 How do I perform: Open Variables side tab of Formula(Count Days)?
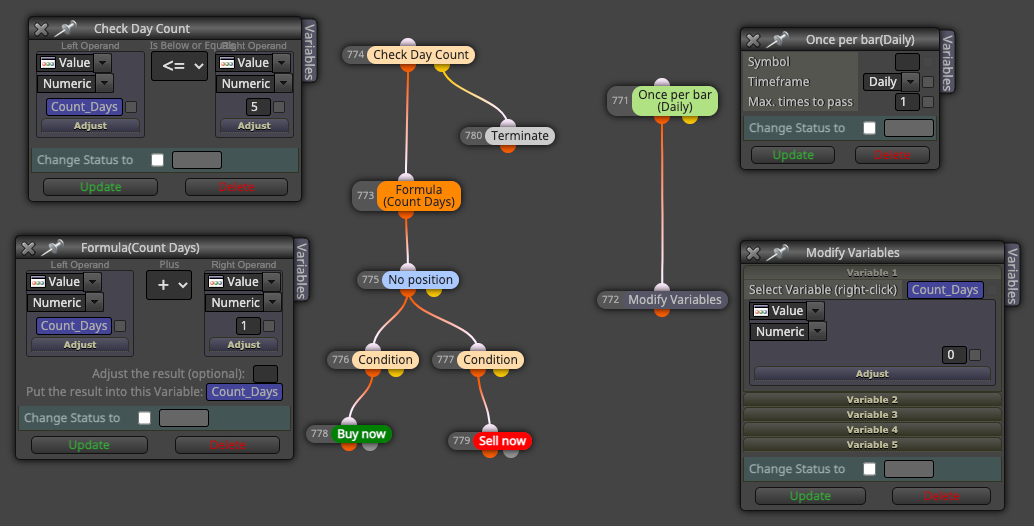(301, 271)
